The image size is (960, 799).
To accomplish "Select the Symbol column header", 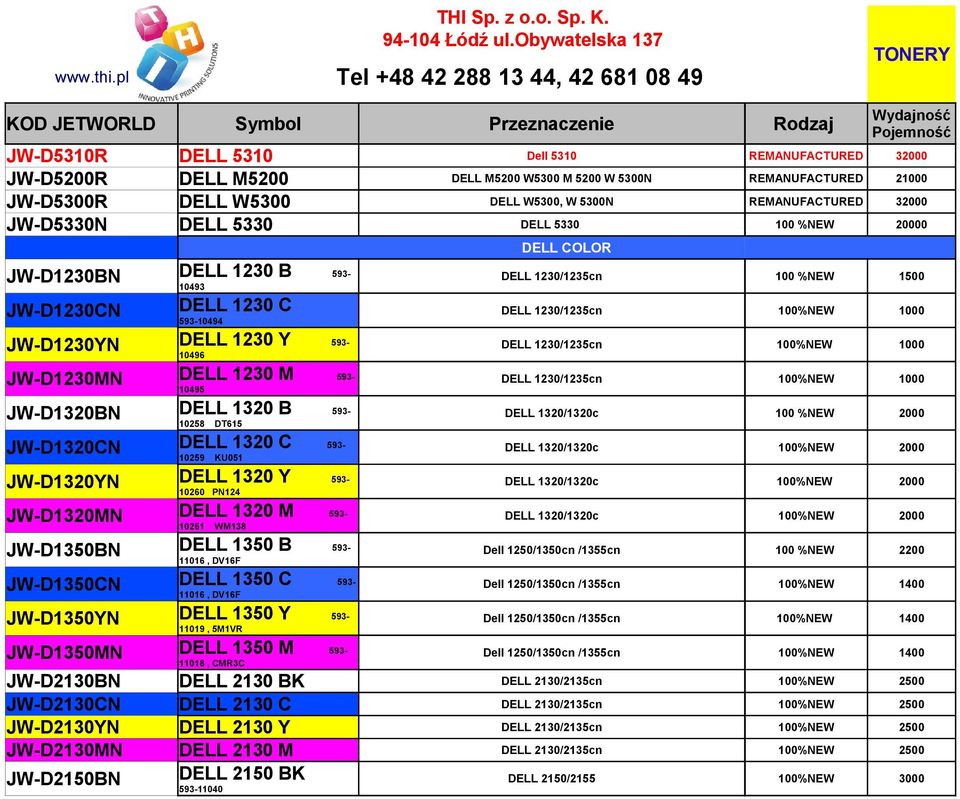I will pos(268,124).
